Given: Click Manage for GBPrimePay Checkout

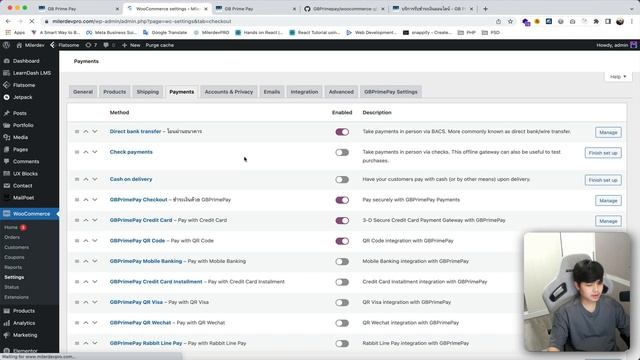Looking at the screenshot, I should coord(608,200).
